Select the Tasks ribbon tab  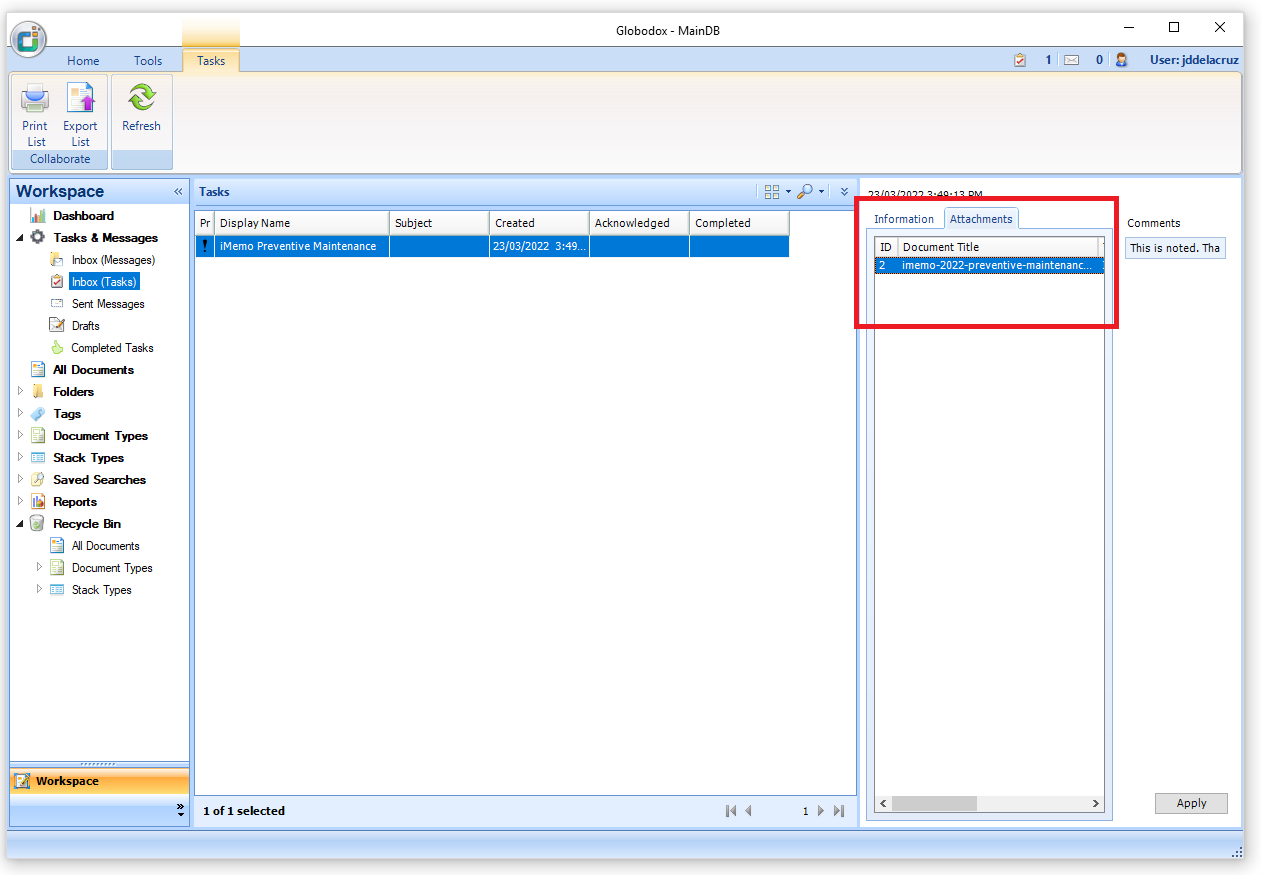tap(211, 61)
